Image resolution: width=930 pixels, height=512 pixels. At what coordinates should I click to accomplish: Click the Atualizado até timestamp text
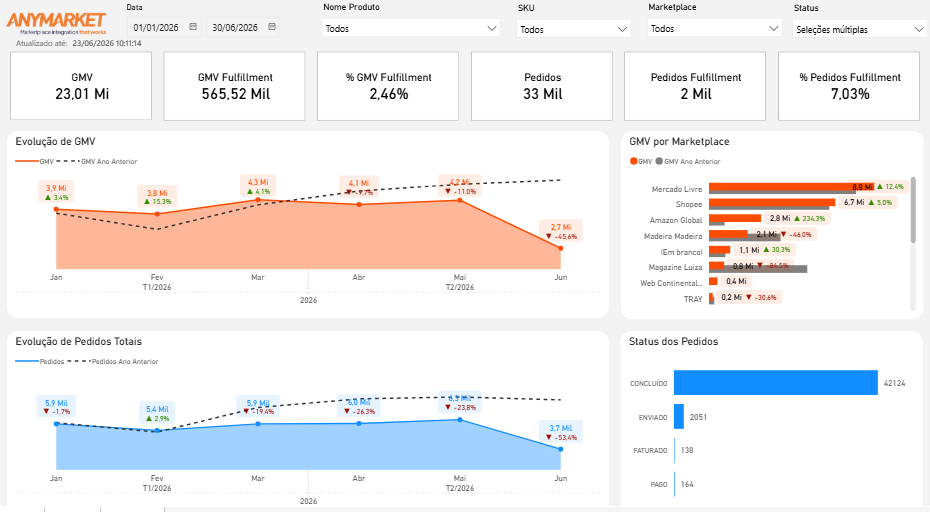click(x=78, y=43)
